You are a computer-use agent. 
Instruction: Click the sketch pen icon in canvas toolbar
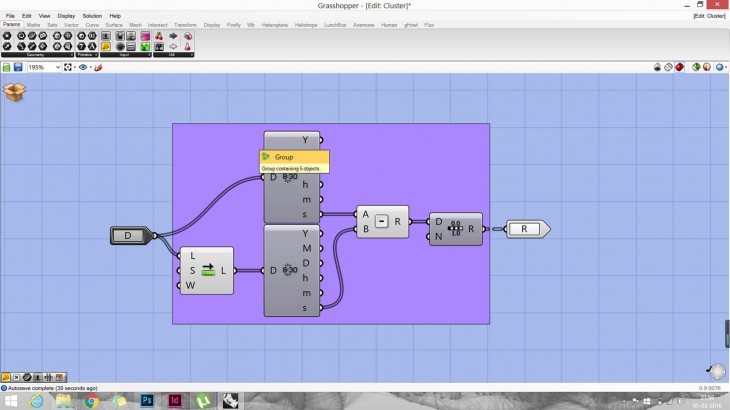98,67
